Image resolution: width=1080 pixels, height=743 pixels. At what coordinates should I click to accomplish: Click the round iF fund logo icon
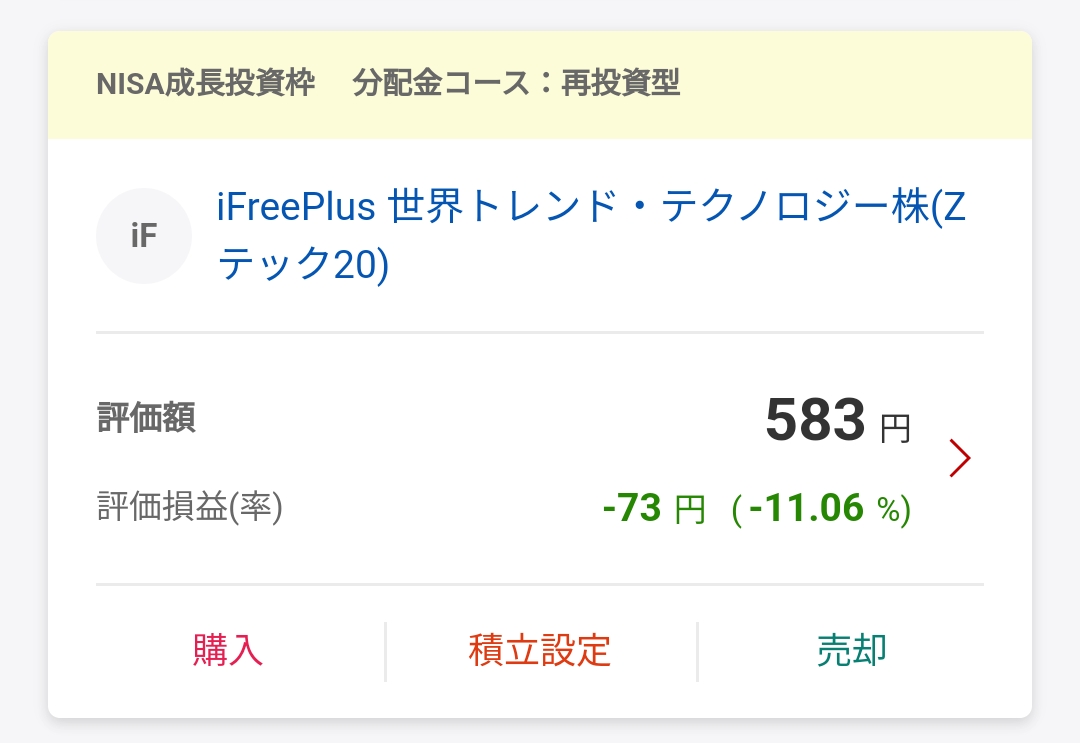coord(144,236)
